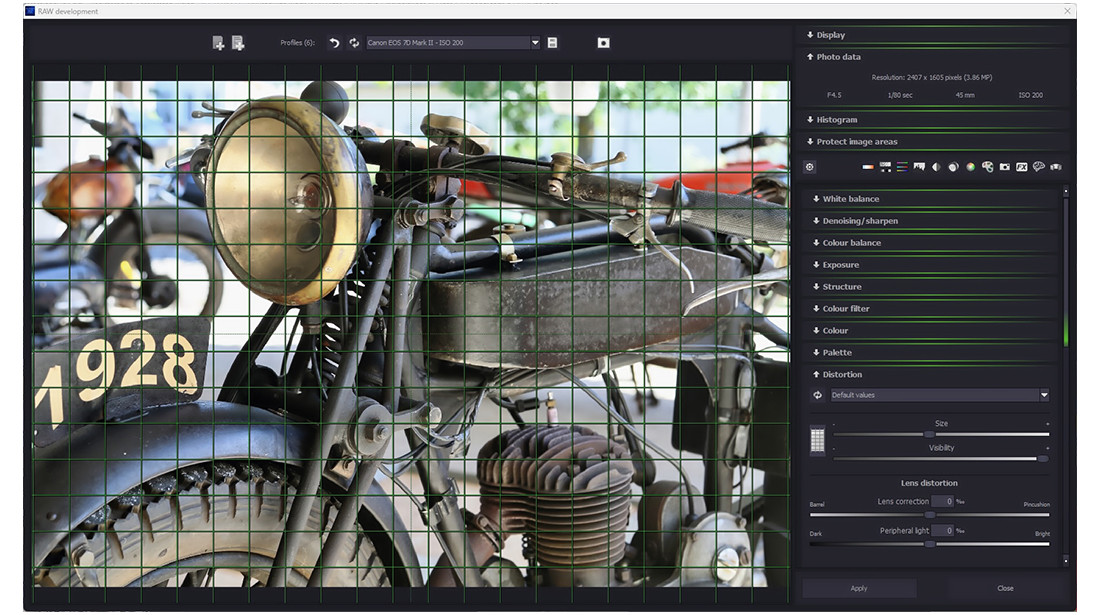This screenshot has height=615, width=1100.
Task: Click the undo arrow beside Profiles
Action: [334, 43]
